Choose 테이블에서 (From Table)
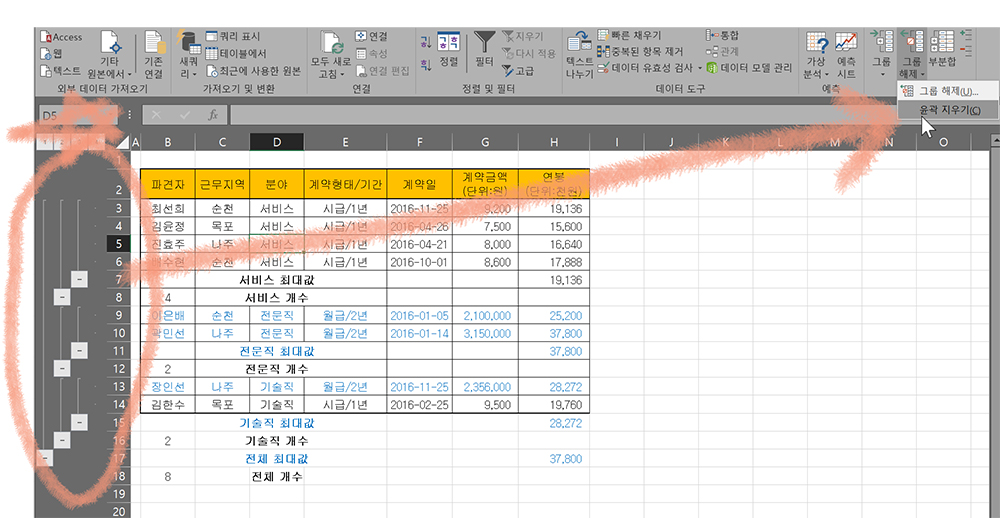Viewport: 1000px width, 518px height. [x=236, y=54]
